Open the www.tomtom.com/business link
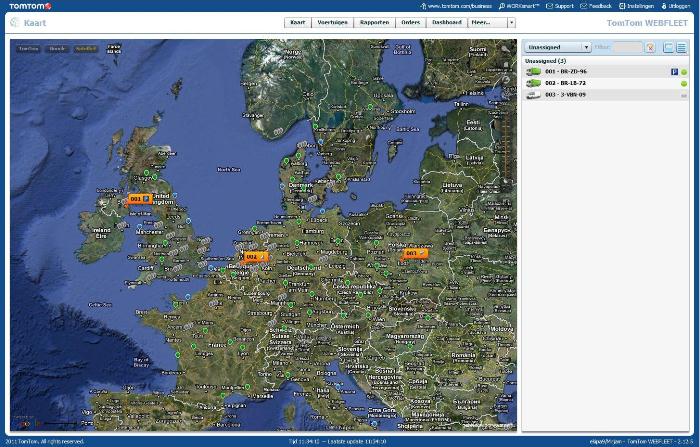 pos(456,6)
